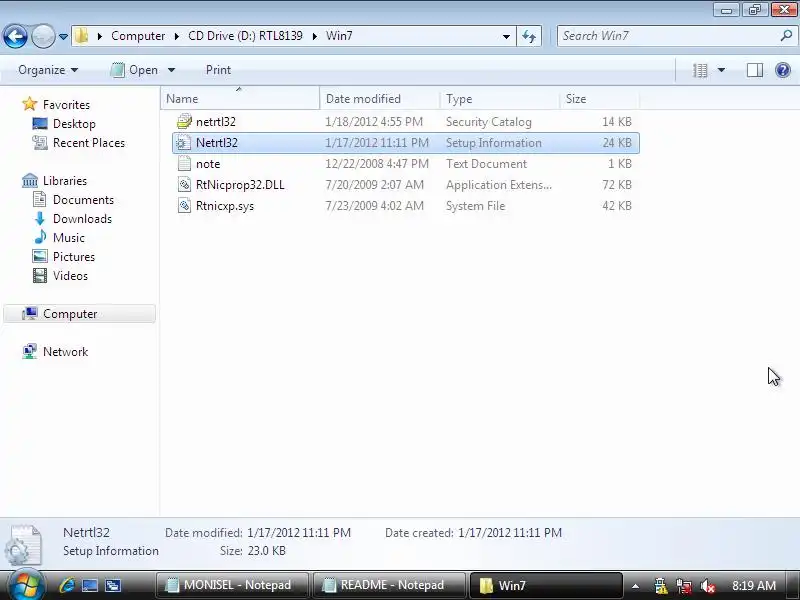Open Help with the question mark icon
Screen dimensions: 800x600
tap(783, 70)
